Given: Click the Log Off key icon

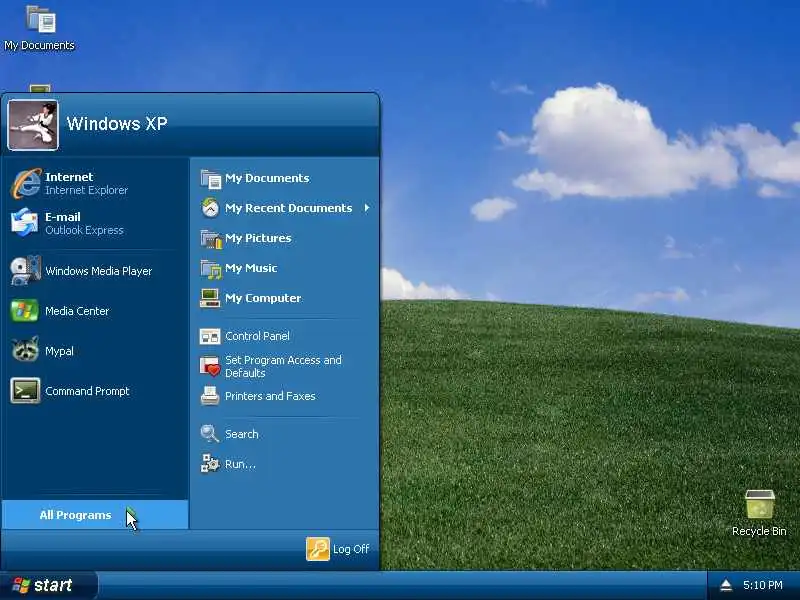Looking at the screenshot, I should click(318, 549).
